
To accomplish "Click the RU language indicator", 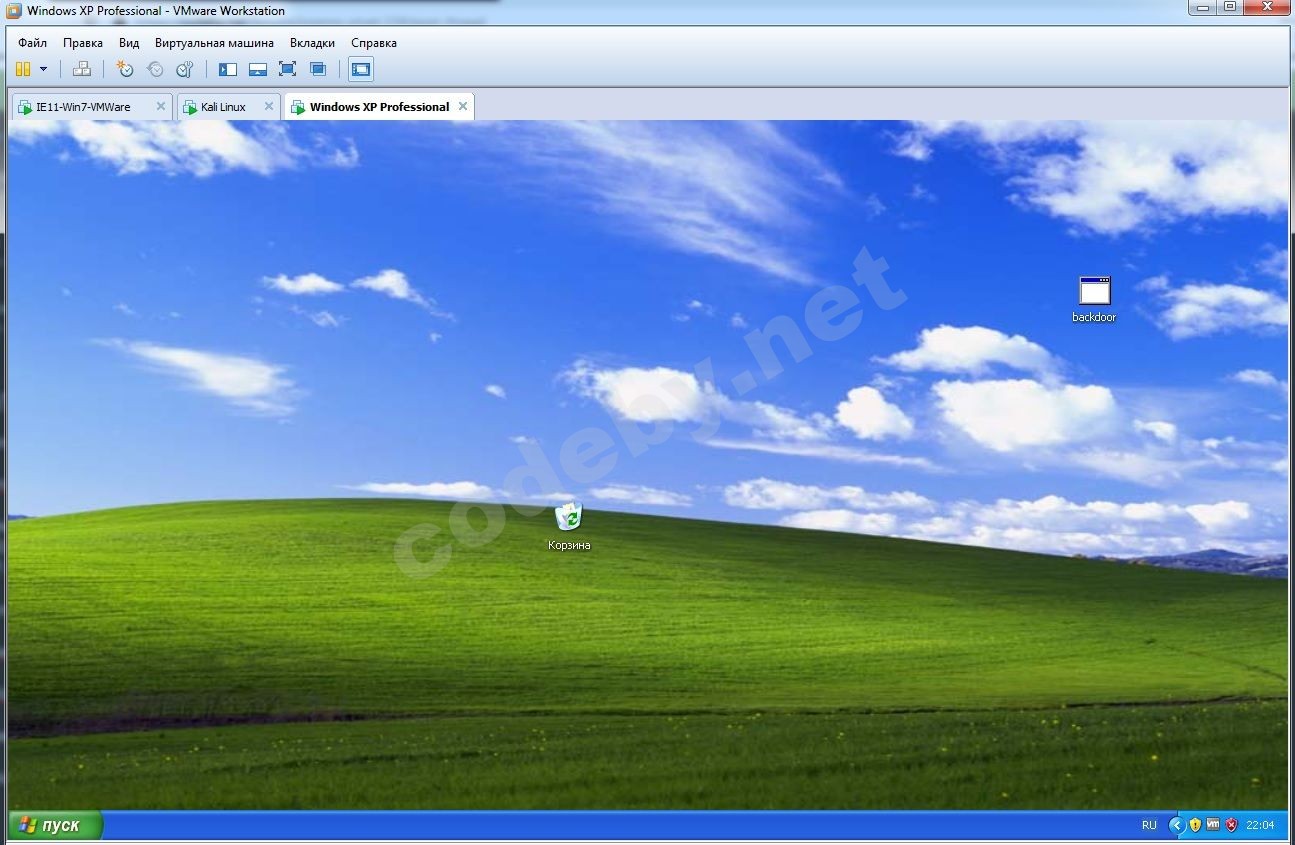I will [x=1149, y=825].
